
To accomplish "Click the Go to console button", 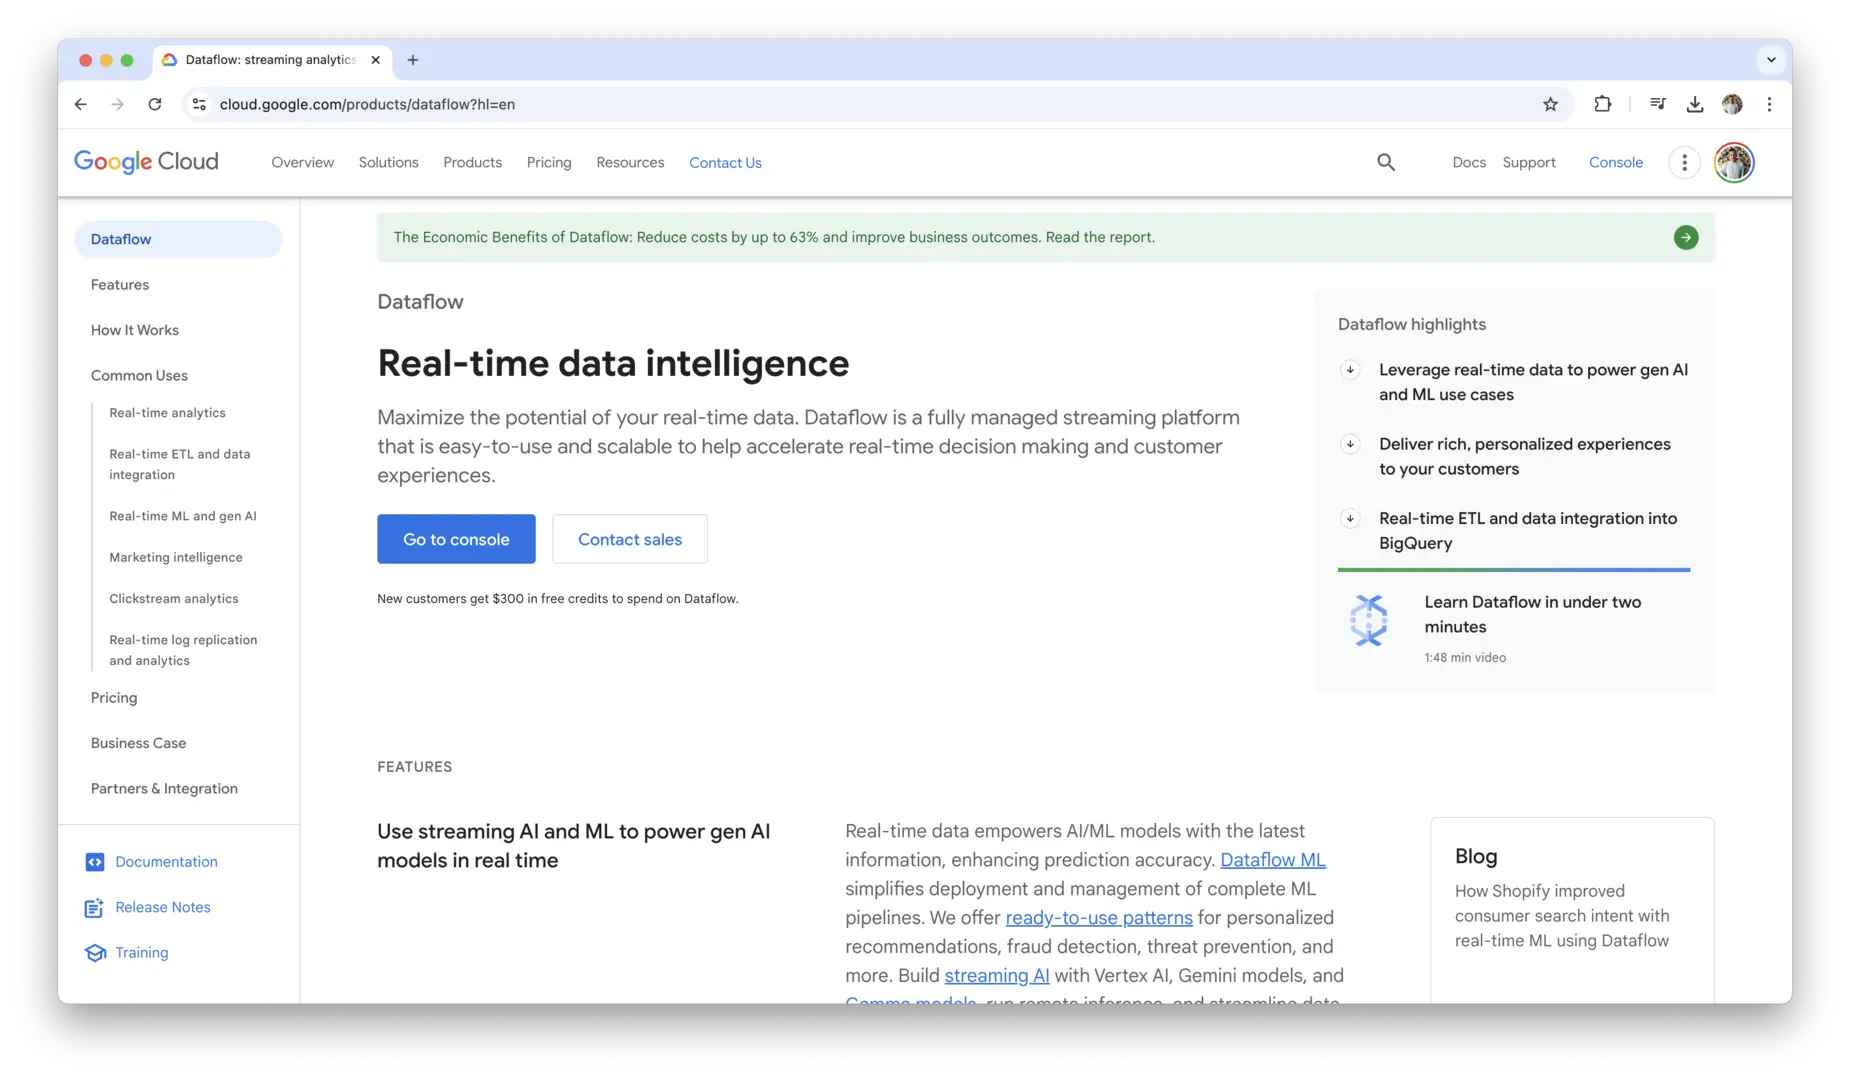I will point(456,539).
